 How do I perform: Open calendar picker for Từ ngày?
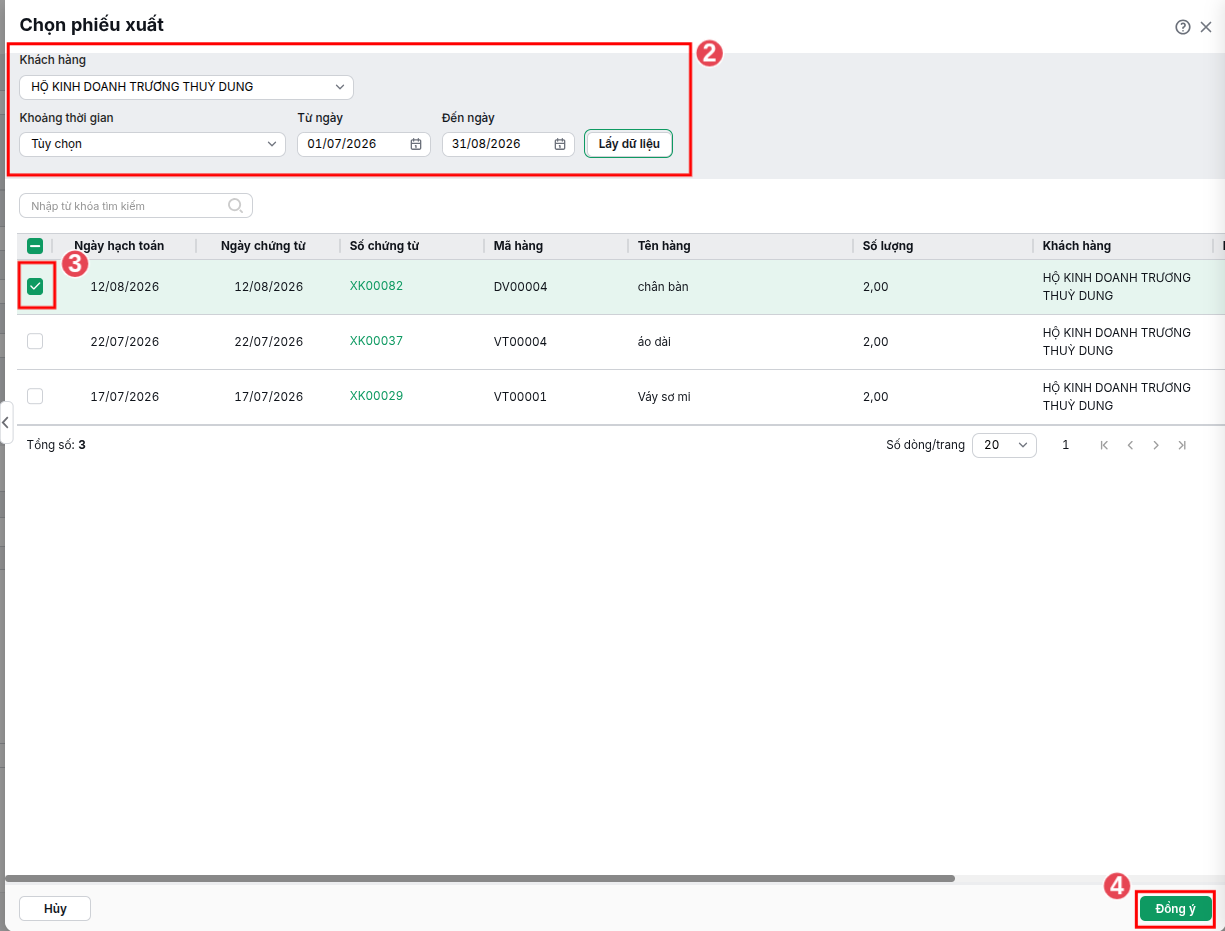pos(416,144)
